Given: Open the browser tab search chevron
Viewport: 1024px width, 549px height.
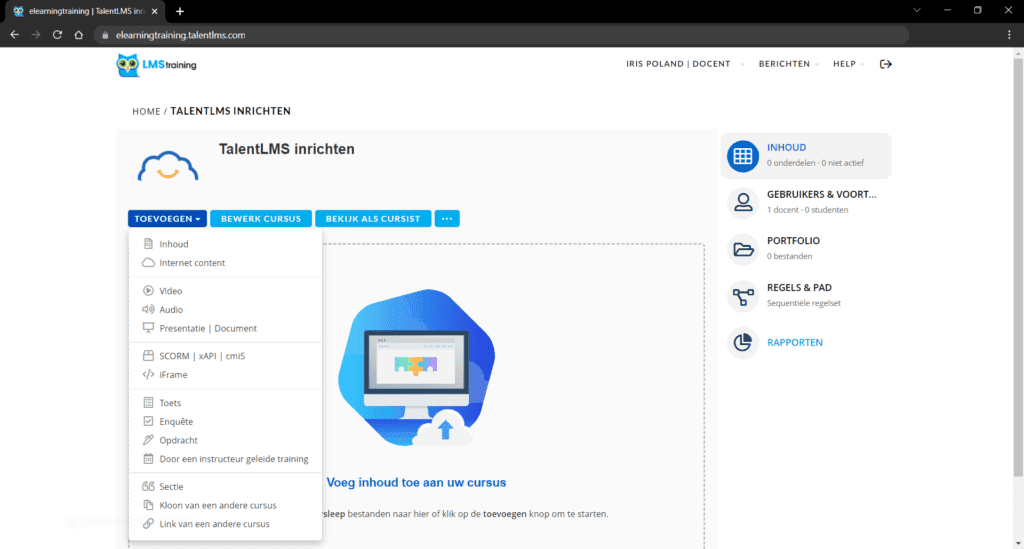Looking at the screenshot, I should tap(917, 10).
